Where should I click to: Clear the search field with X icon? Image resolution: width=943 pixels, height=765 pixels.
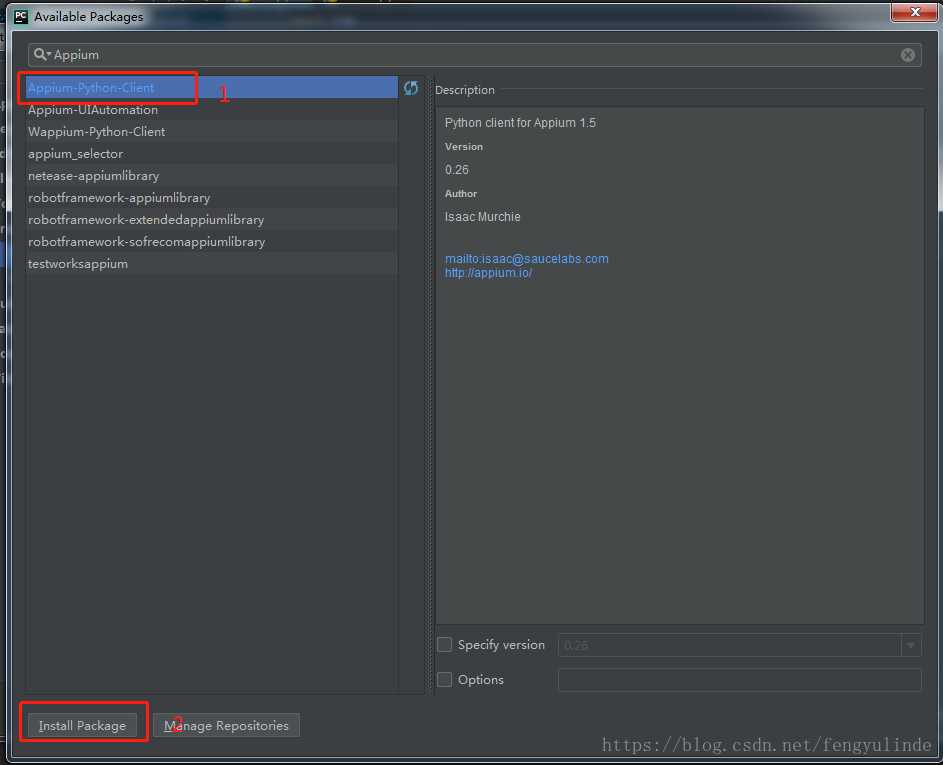(x=908, y=55)
